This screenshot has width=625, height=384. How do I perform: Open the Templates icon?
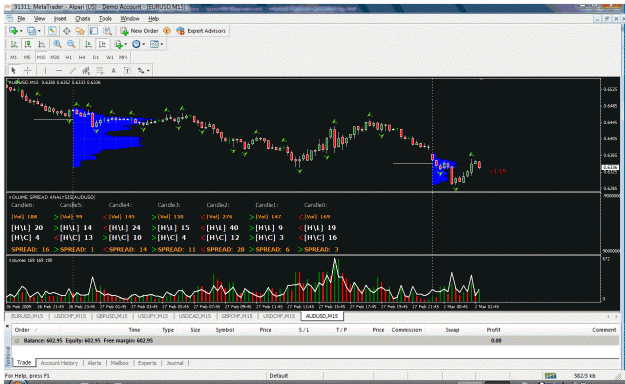pyautogui.click(x=154, y=44)
